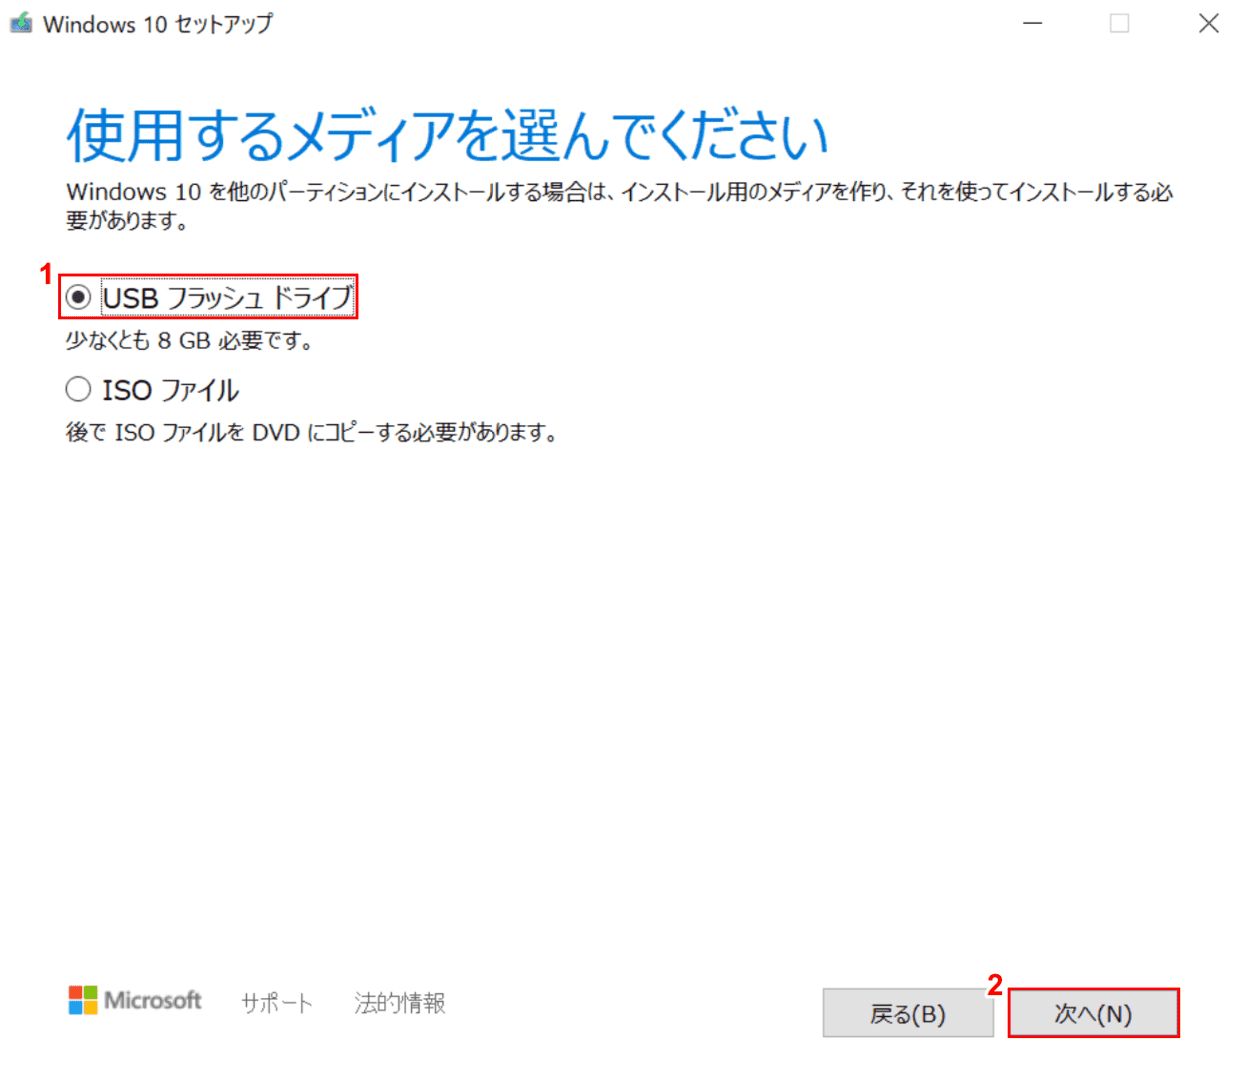Image resolution: width=1246 pixels, height=1080 pixels.
Task: Close the Windows 10 setup window
Action: pyautogui.click(x=1208, y=23)
